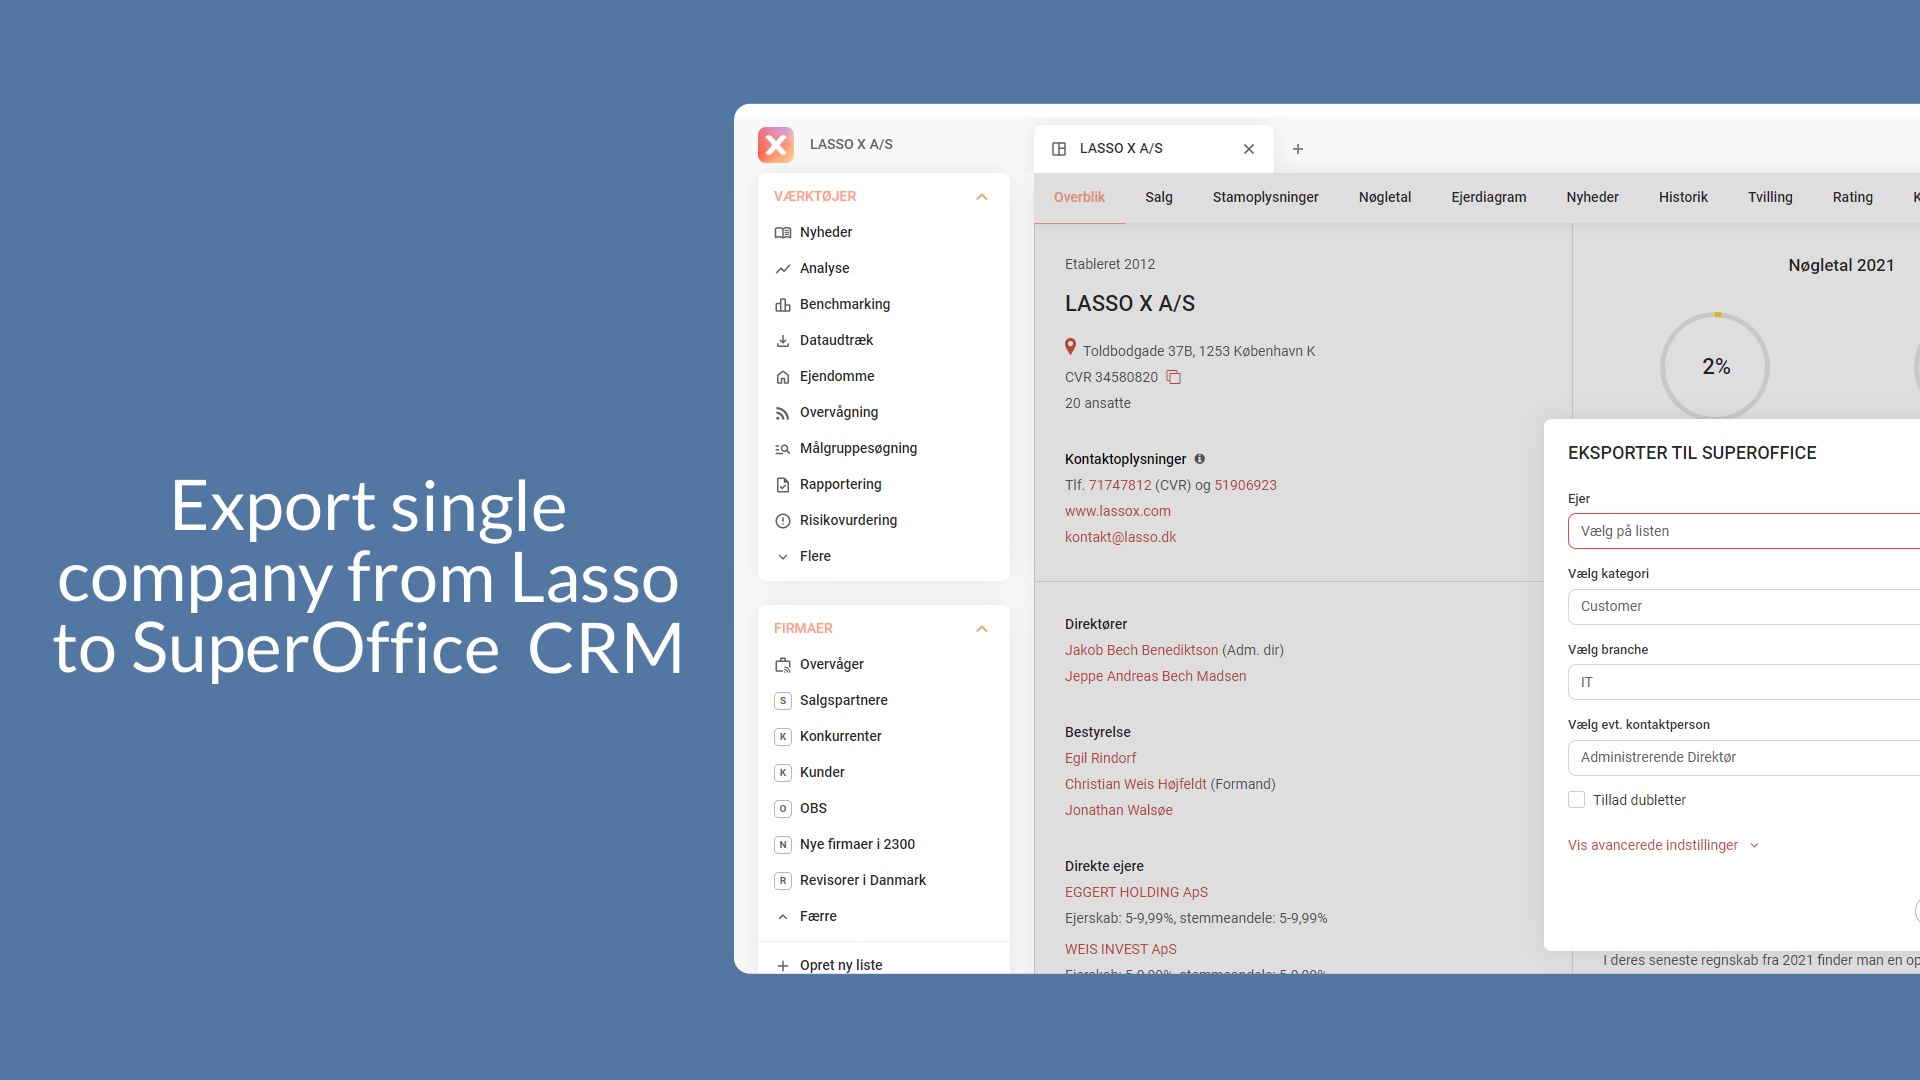The height and width of the screenshot is (1080, 1920).
Task: Click phone number 51906923
Action: [1245, 486]
